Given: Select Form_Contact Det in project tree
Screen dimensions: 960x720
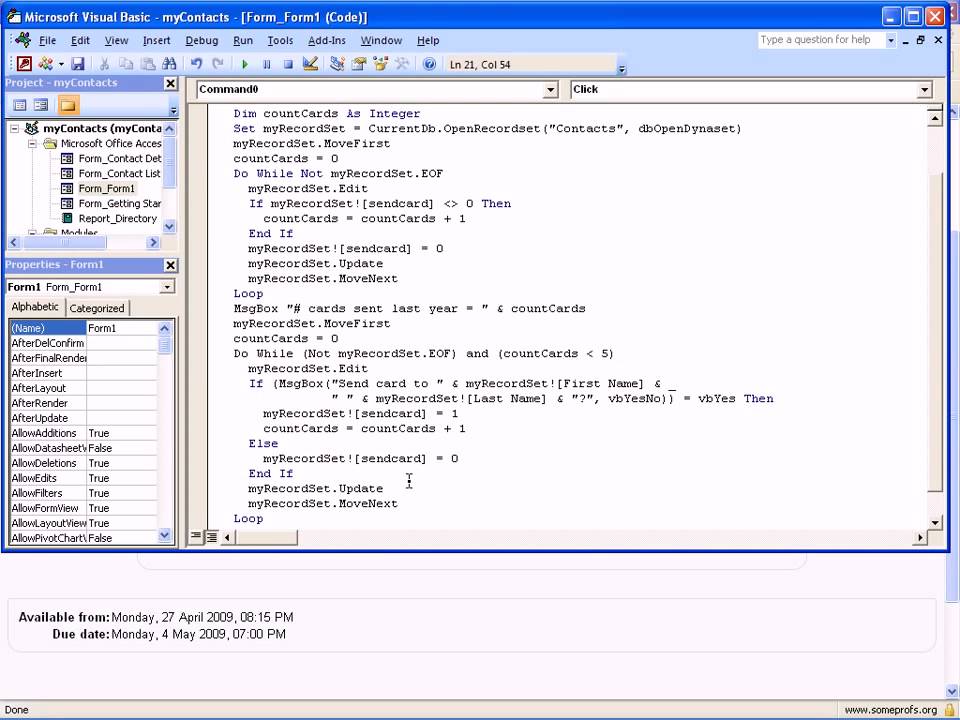Looking at the screenshot, I should coord(119,159).
